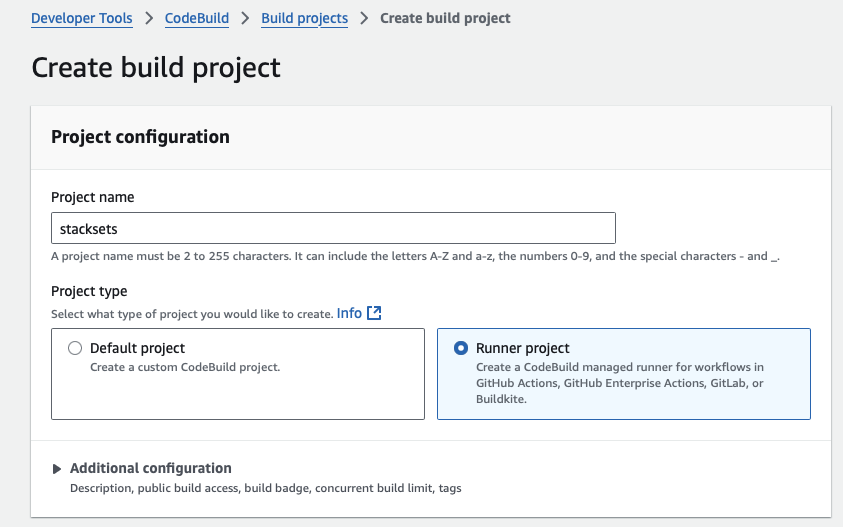Click the breadcrumb chevron after Developer Tools

(x=149, y=18)
